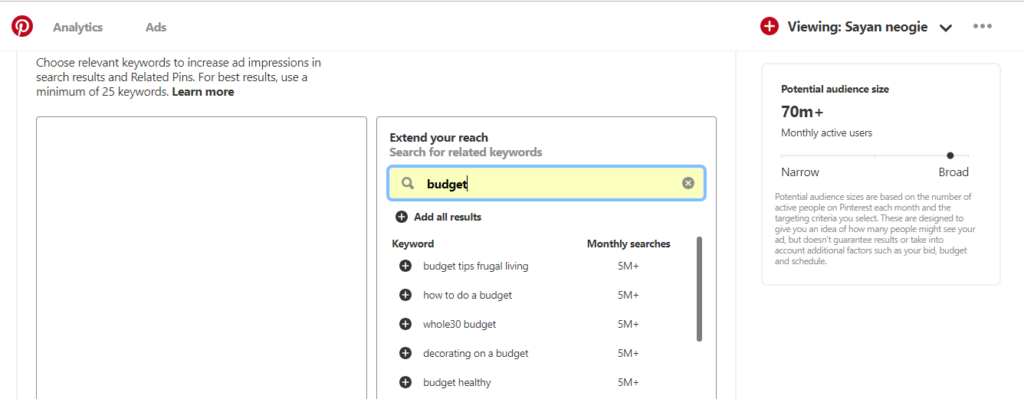Click inside the empty keywords list box

(x=201, y=258)
